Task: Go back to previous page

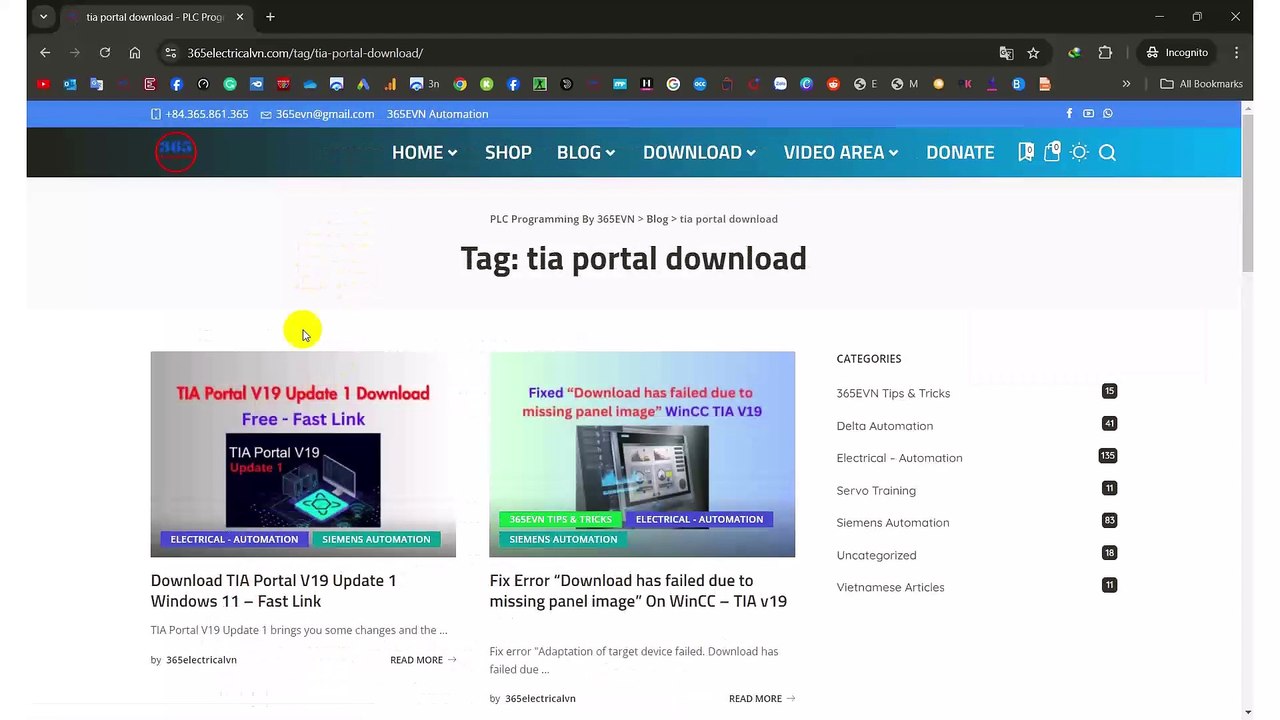Action: [45, 53]
